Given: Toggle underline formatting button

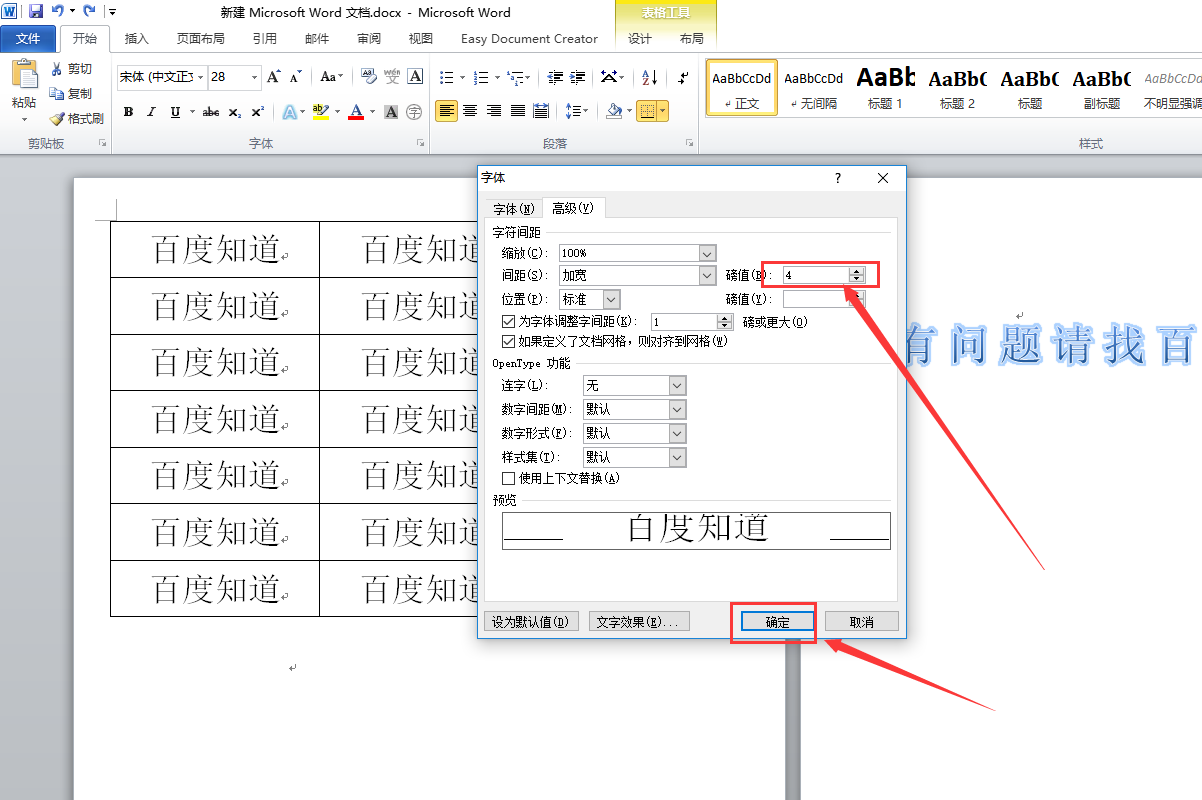Looking at the screenshot, I should pos(176,112).
